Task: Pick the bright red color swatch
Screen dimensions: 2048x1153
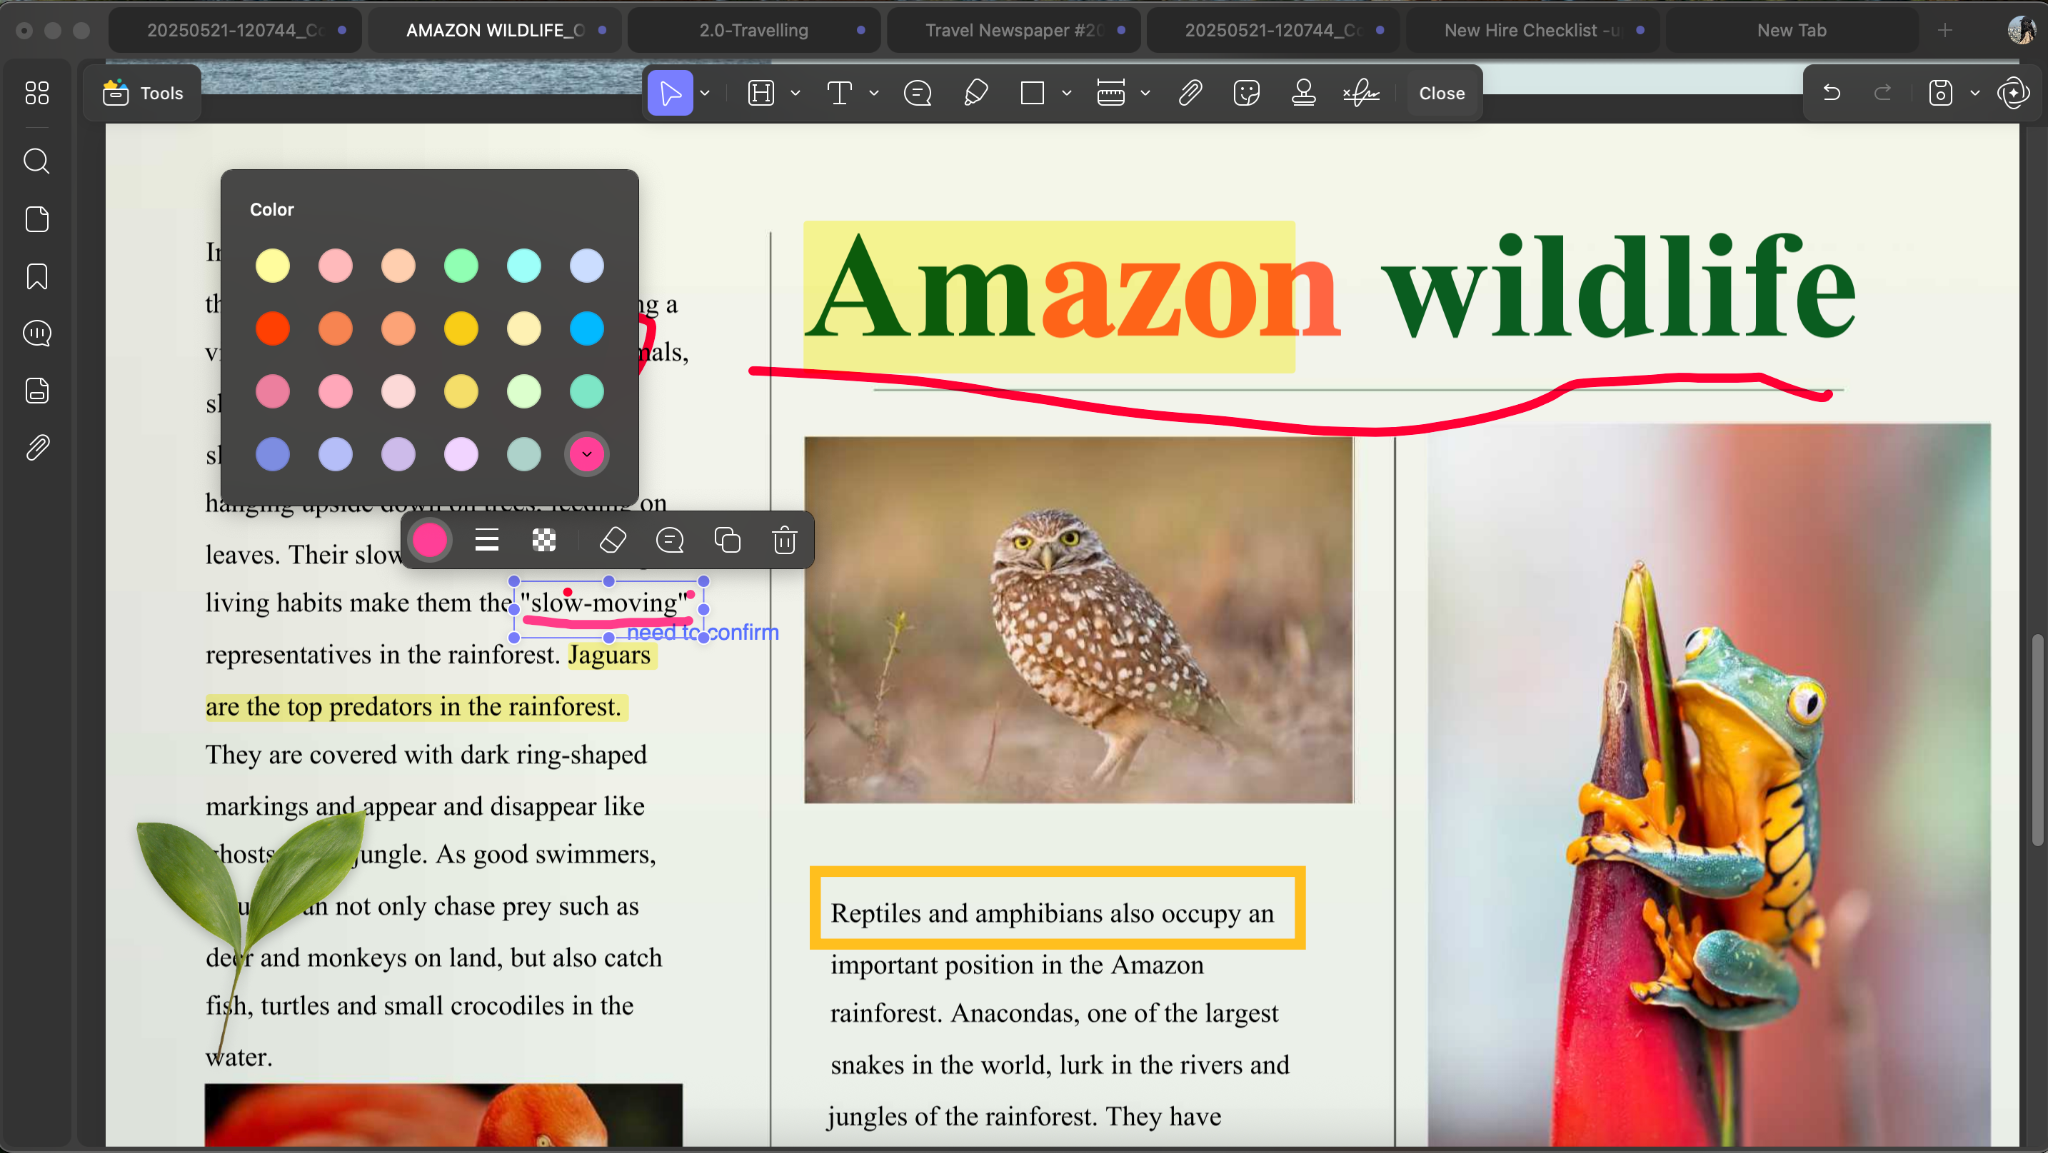Action: (272, 328)
